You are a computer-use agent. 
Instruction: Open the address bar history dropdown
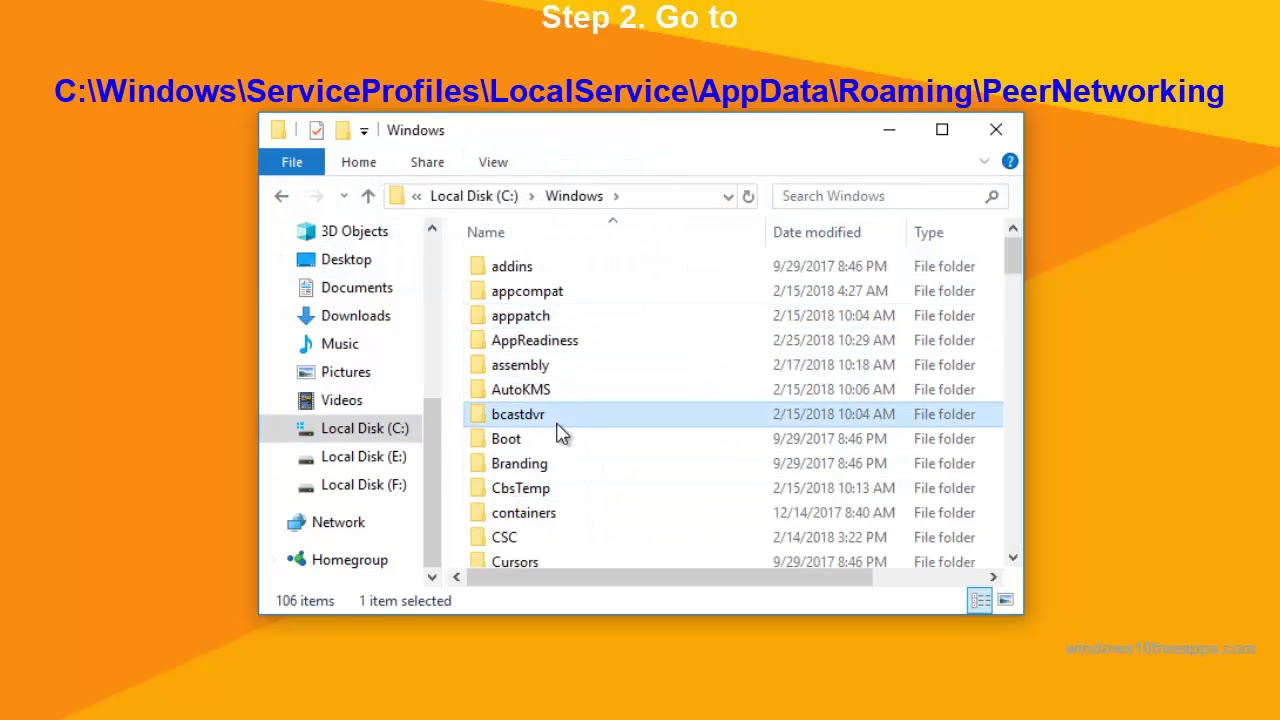coord(728,196)
